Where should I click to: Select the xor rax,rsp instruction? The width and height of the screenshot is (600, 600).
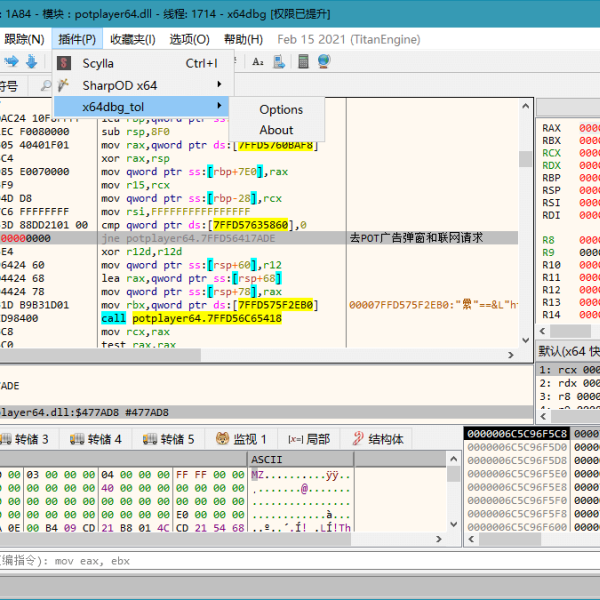(135, 158)
